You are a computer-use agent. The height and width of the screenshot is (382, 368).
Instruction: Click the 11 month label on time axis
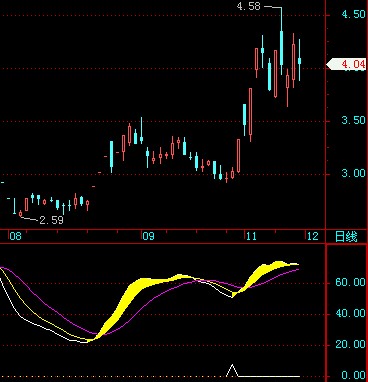tap(252, 236)
